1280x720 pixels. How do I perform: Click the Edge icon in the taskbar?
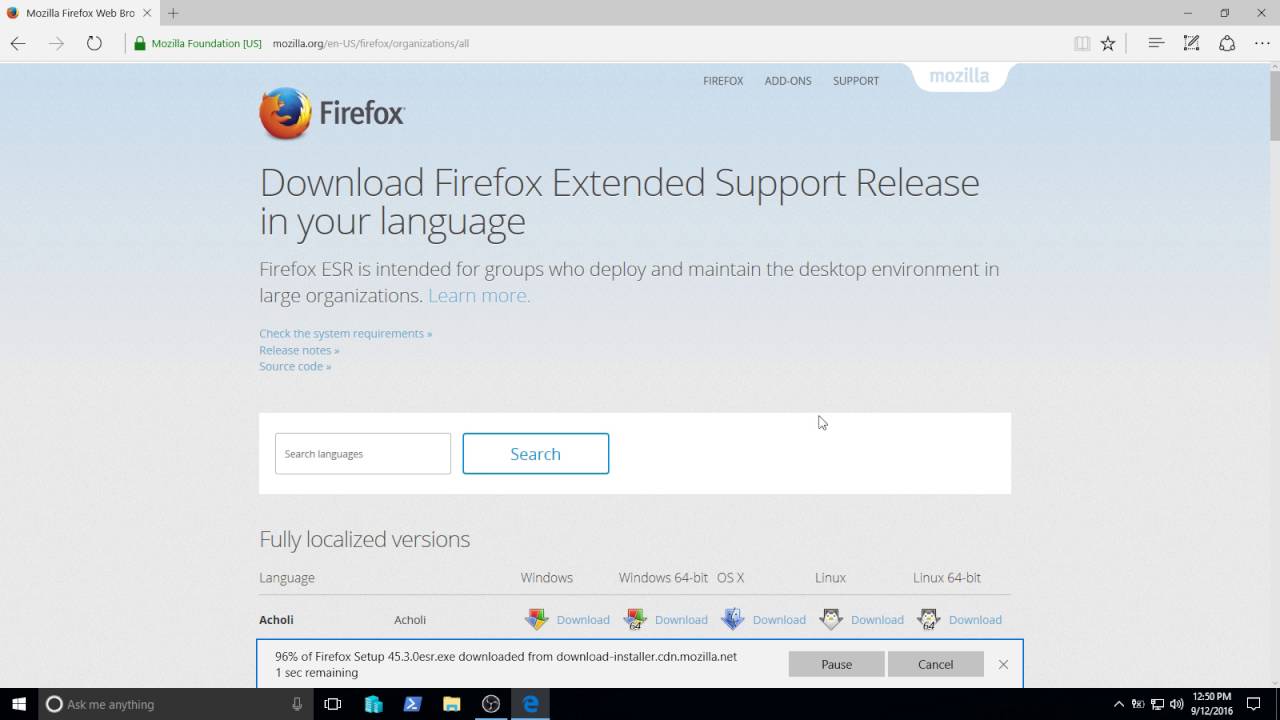pyautogui.click(x=530, y=704)
